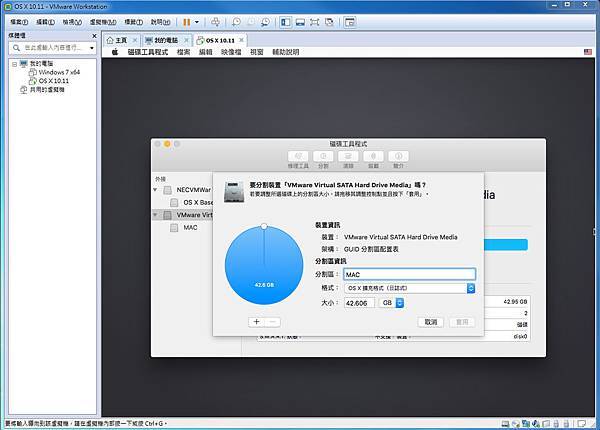Screen dimensions: 600x430
Task: Click the 取消 cancel button
Action: pyautogui.click(x=431, y=322)
